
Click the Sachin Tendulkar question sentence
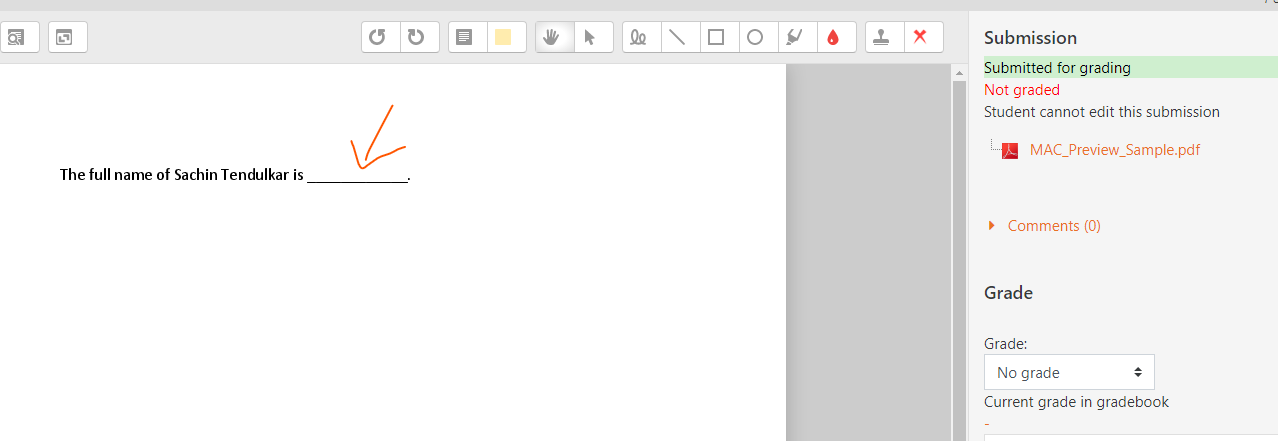click(235, 175)
